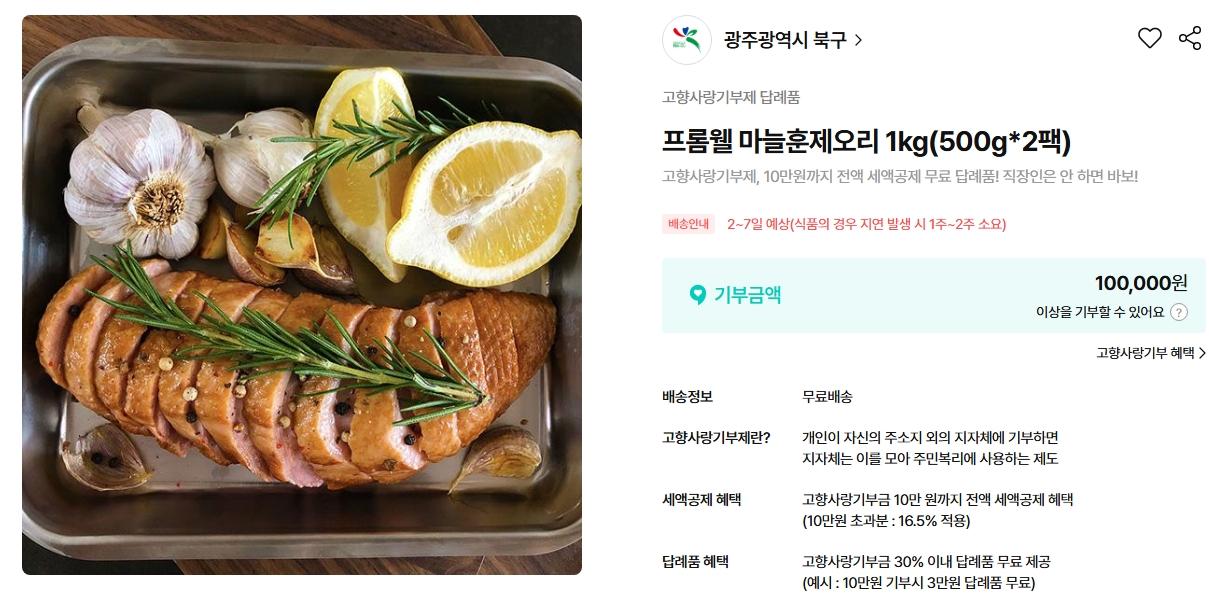Image resolution: width=1209 pixels, height=614 pixels.
Task: Click the smoked duck product image
Action: click(x=302, y=295)
